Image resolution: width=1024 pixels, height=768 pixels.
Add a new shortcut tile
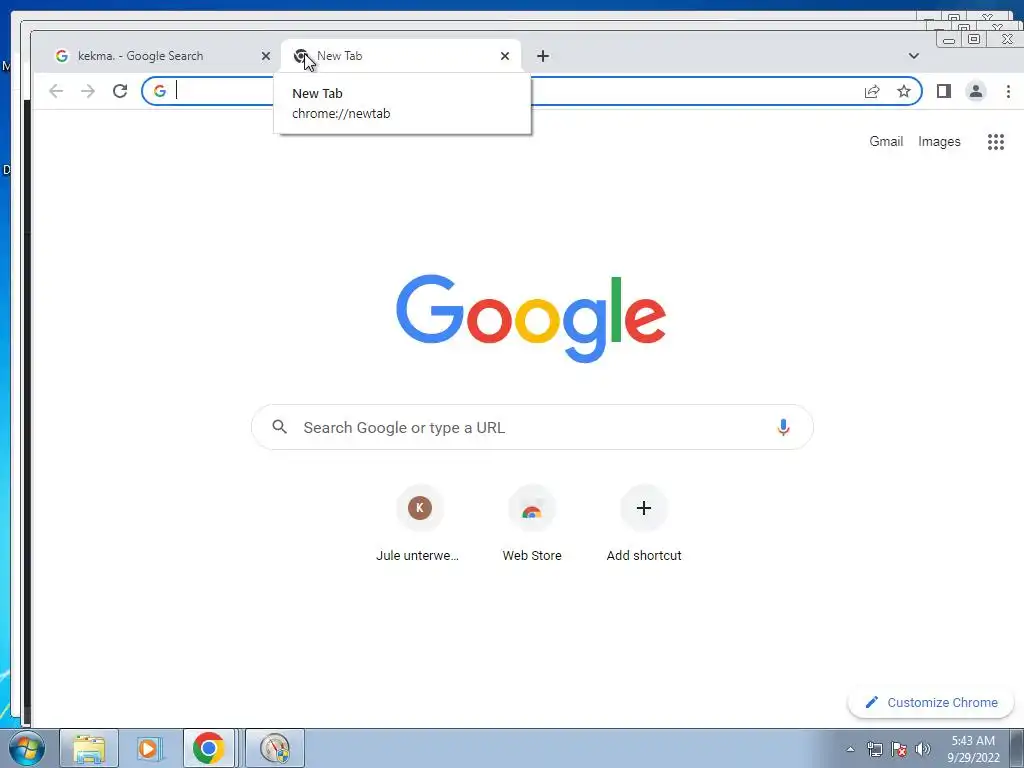click(643, 524)
